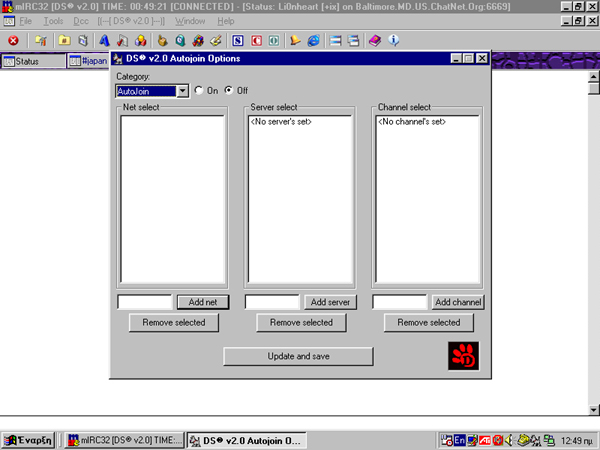Click the tile windows horizontally icon
The height and width of the screenshot is (450, 600).
(x=335, y=41)
